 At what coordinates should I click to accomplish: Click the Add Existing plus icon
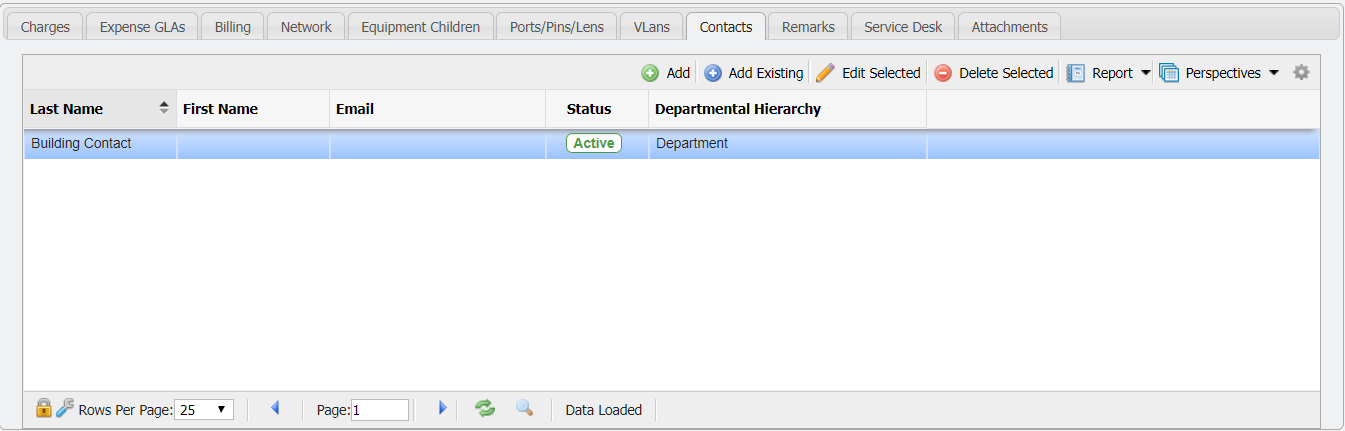(713, 73)
